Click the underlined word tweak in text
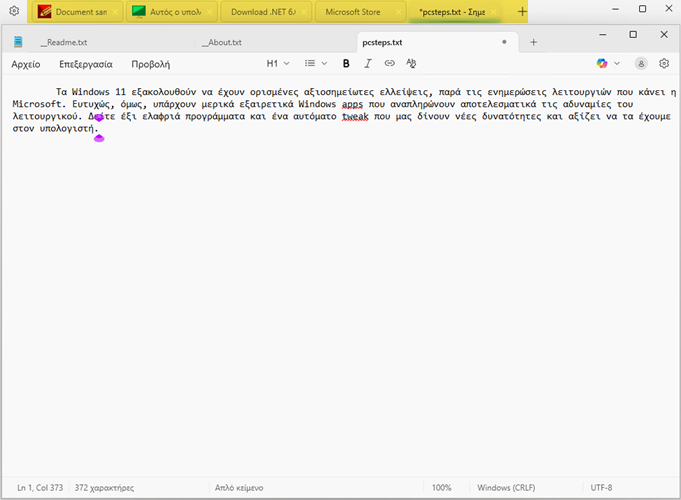 pos(355,116)
